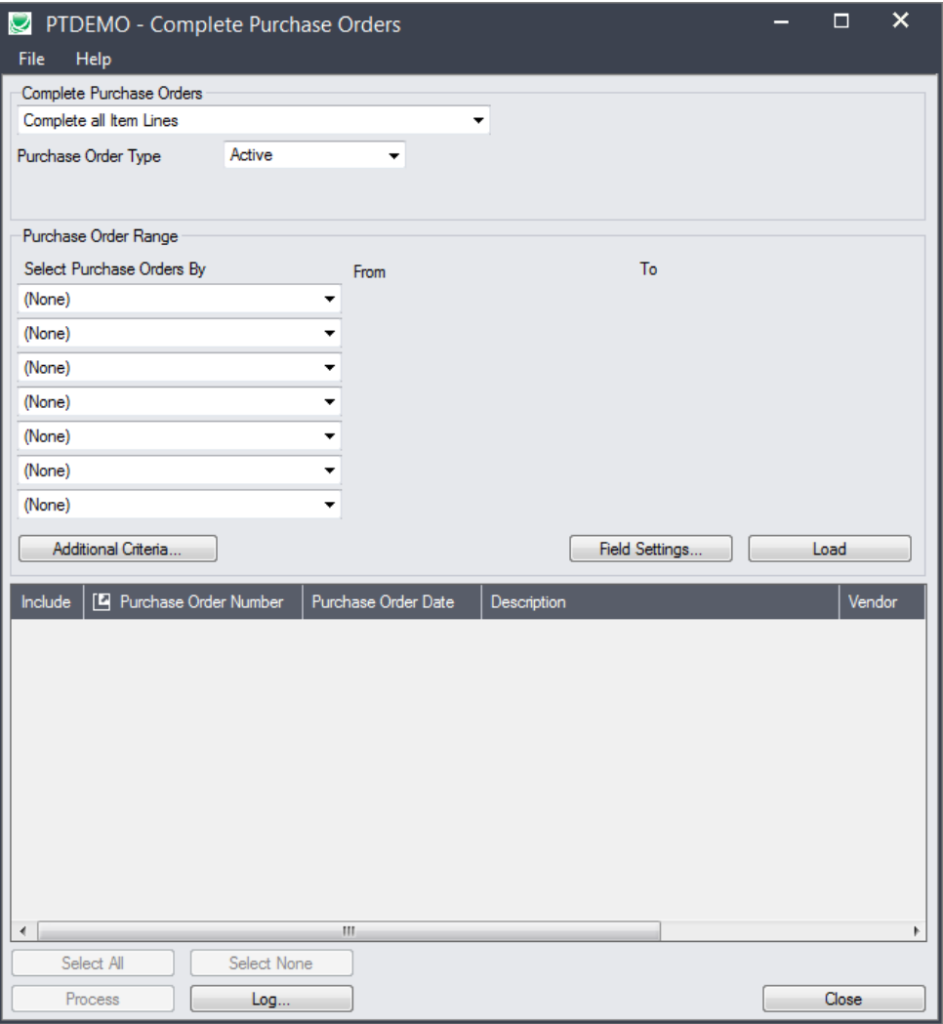Expand the Complete all Item Lines dropdown

tap(478, 120)
